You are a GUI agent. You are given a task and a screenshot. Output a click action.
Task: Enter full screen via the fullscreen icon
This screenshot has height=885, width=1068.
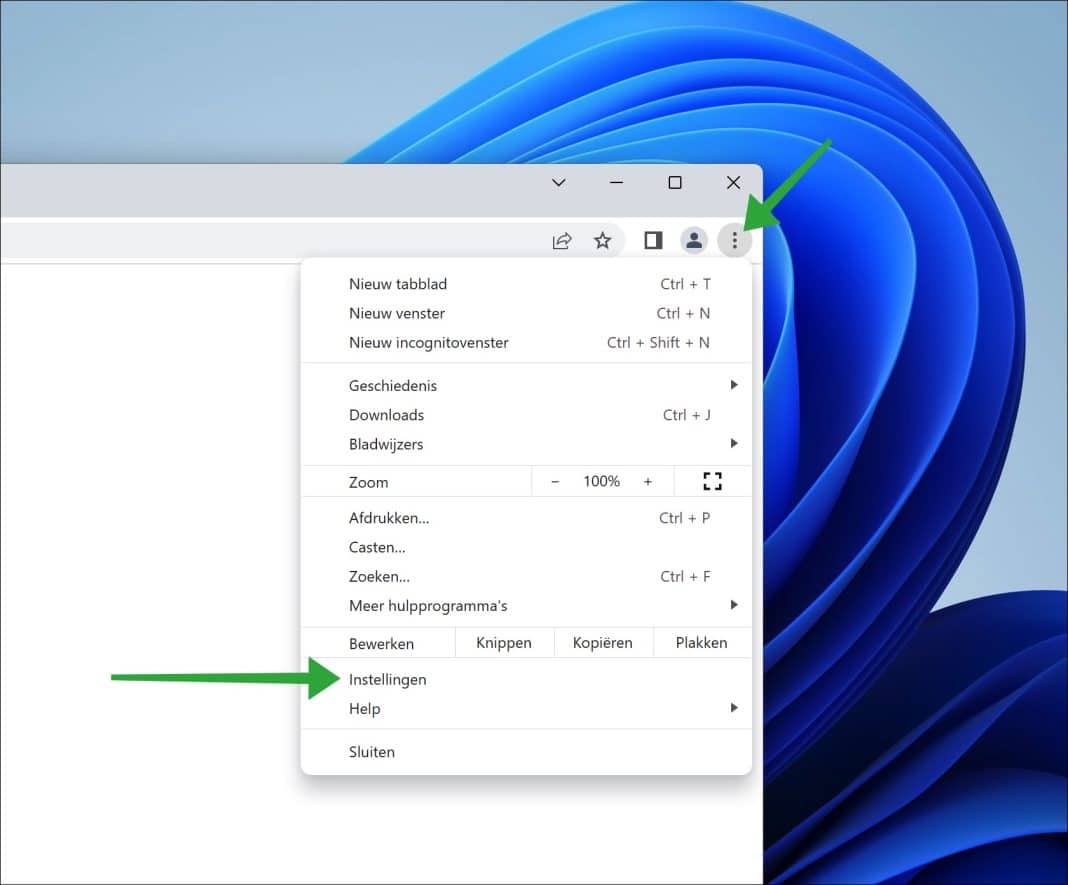[x=713, y=481]
